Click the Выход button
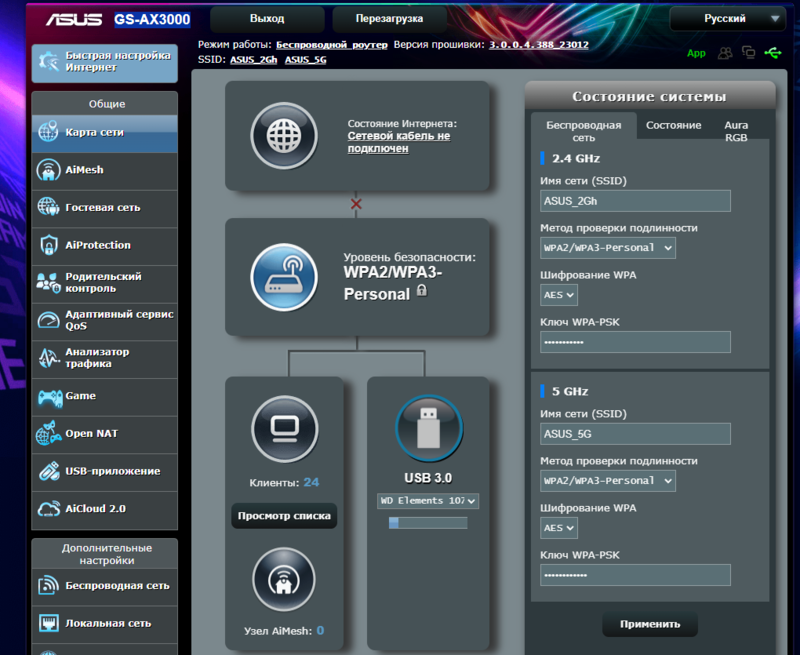 click(x=267, y=19)
